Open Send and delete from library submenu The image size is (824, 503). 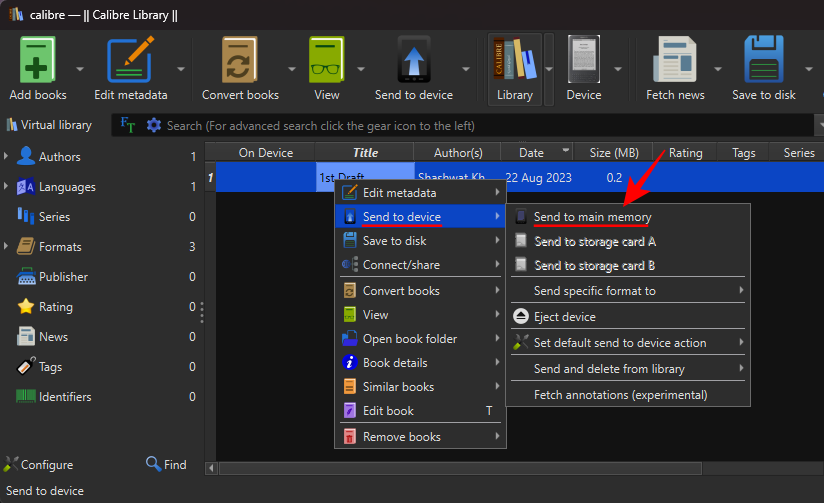[628, 369]
